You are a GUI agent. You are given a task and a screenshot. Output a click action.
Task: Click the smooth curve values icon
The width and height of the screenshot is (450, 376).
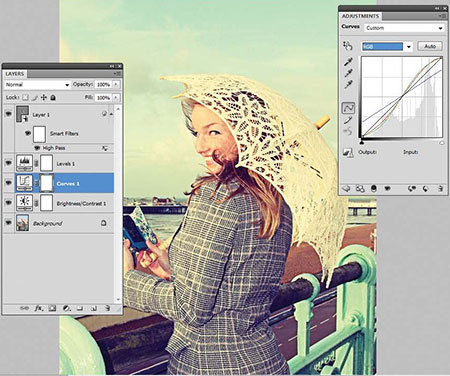click(x=348, y=131)
